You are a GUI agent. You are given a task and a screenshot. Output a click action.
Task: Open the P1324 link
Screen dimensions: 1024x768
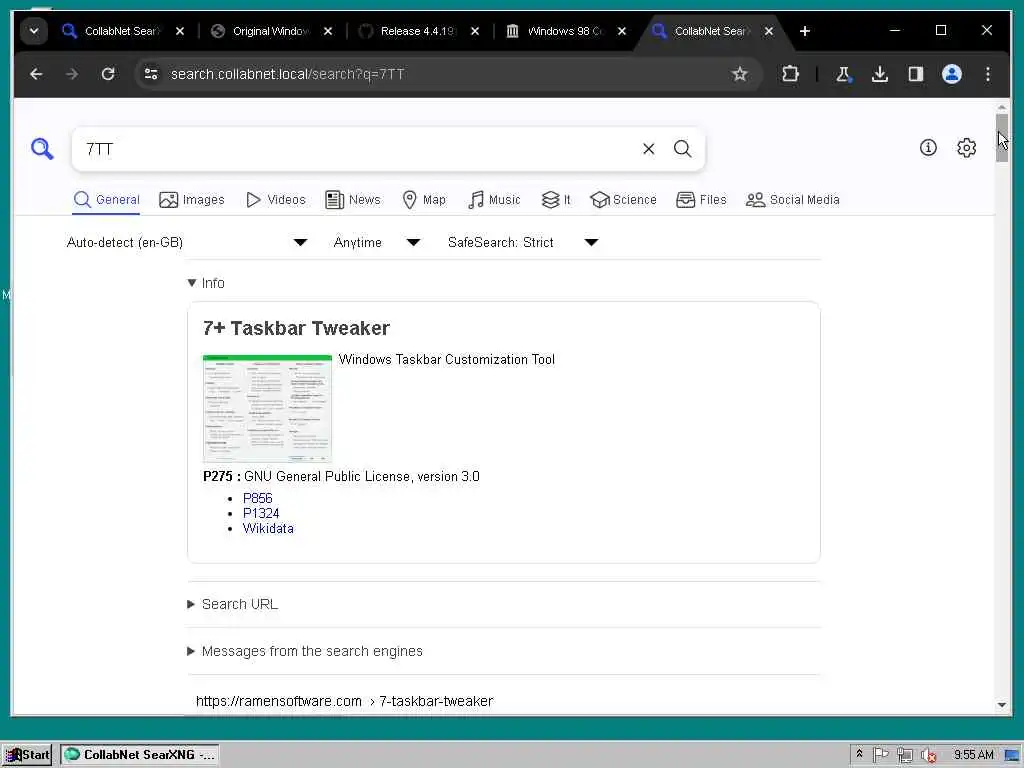[x=261, y=513]
